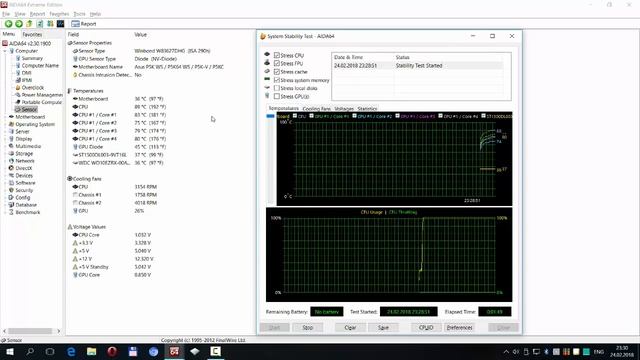Switch to the Statistics tab
The width and height of the screenshot is (640, 360).
click(367, 109)
